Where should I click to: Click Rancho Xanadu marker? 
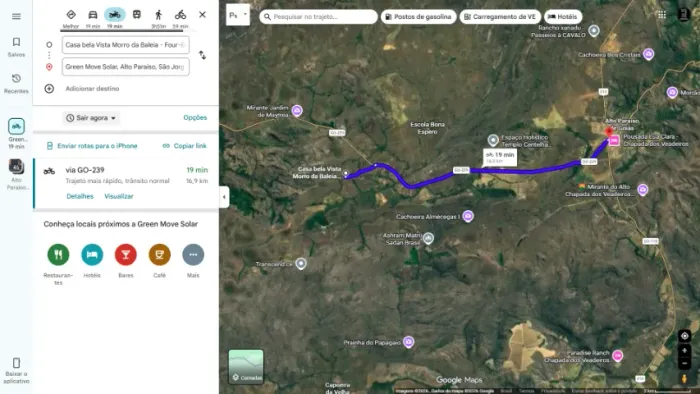(x=594, y=31)
